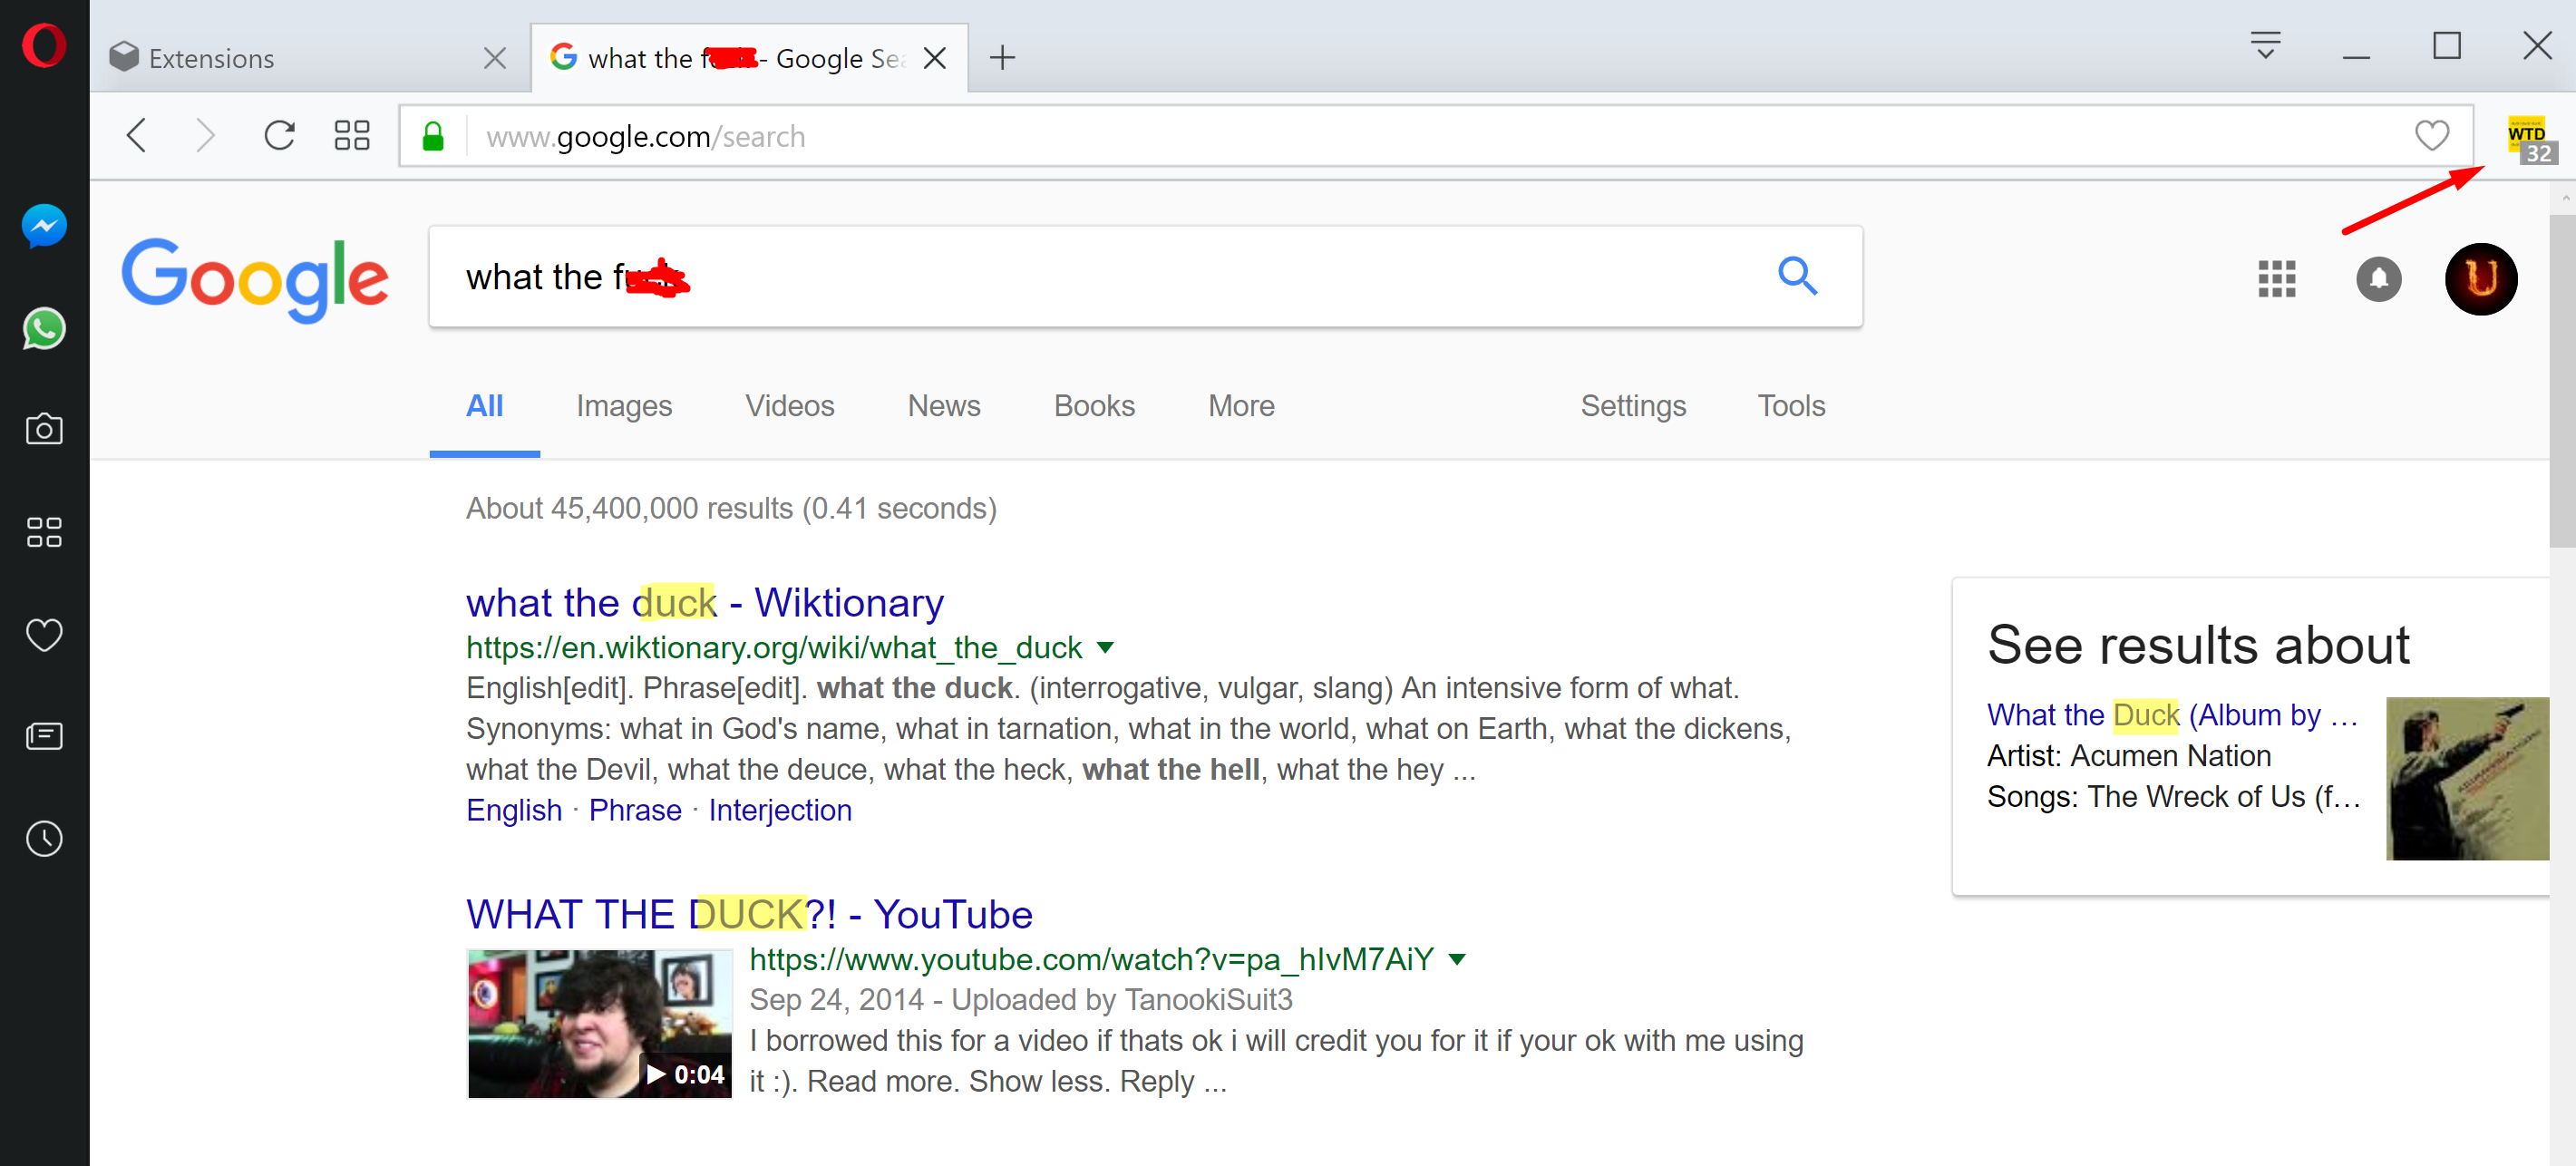The height and width of the screenshot is (1166, 2576).
Task: Play the YouTube video thumbnail
Action: pyautogui.click(x=599, y=1023)
